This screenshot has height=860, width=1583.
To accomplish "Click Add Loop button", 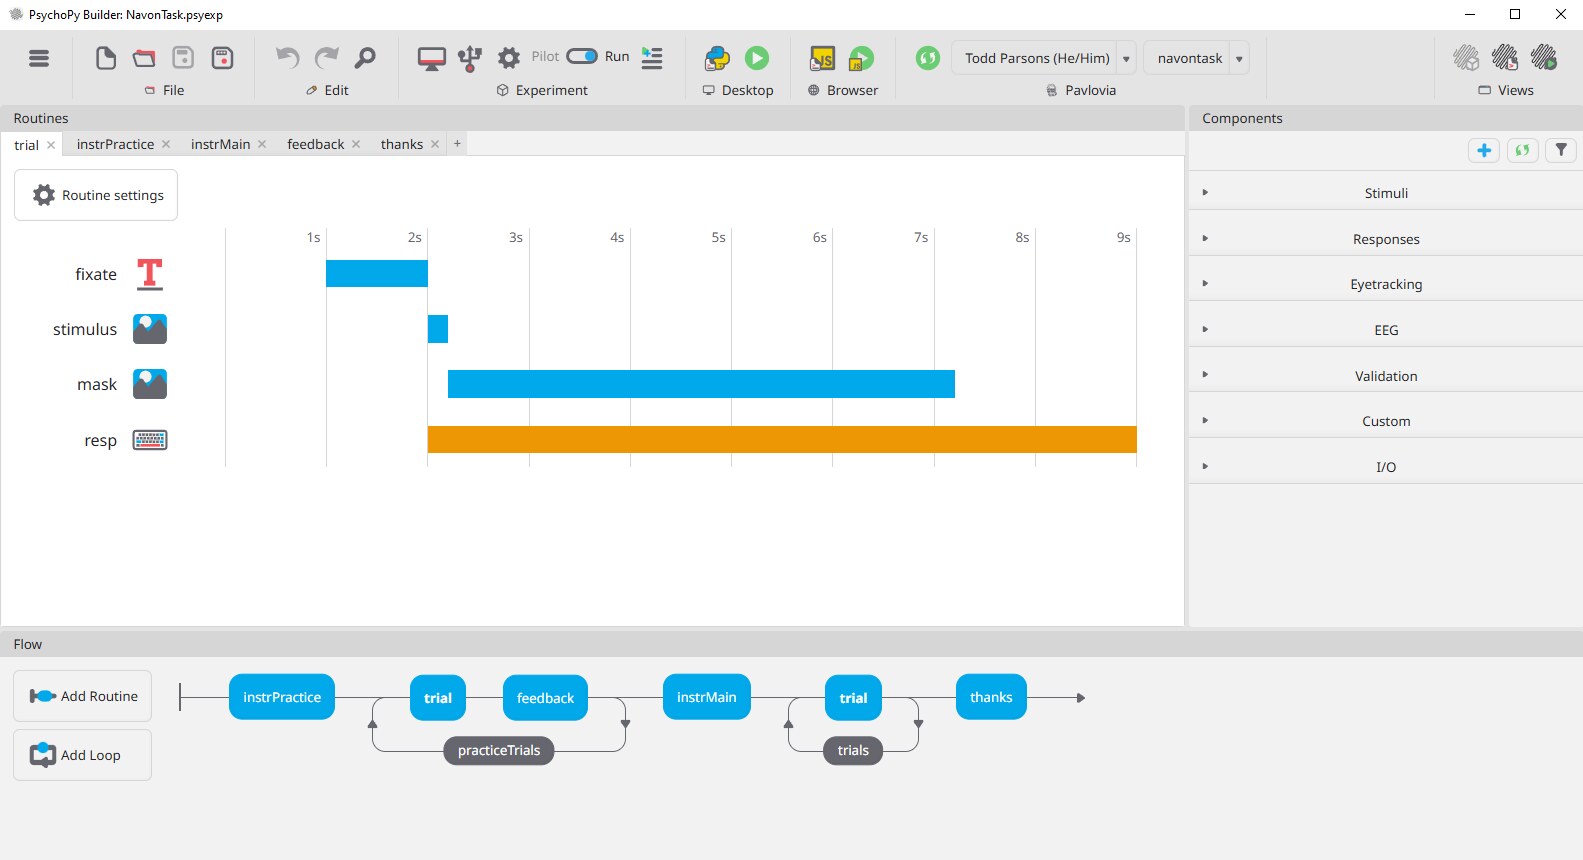I will coord(83,755).
